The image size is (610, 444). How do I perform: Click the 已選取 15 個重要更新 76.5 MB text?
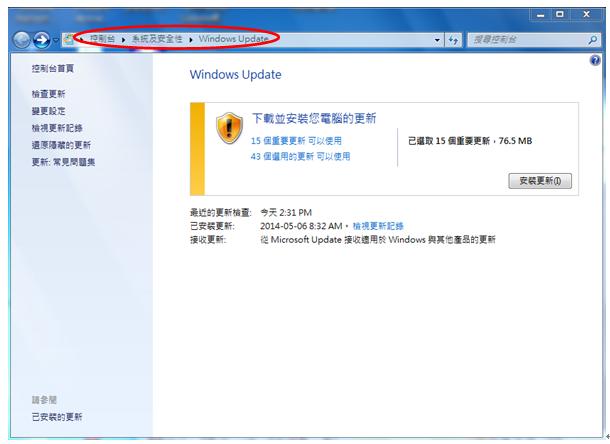470,141
